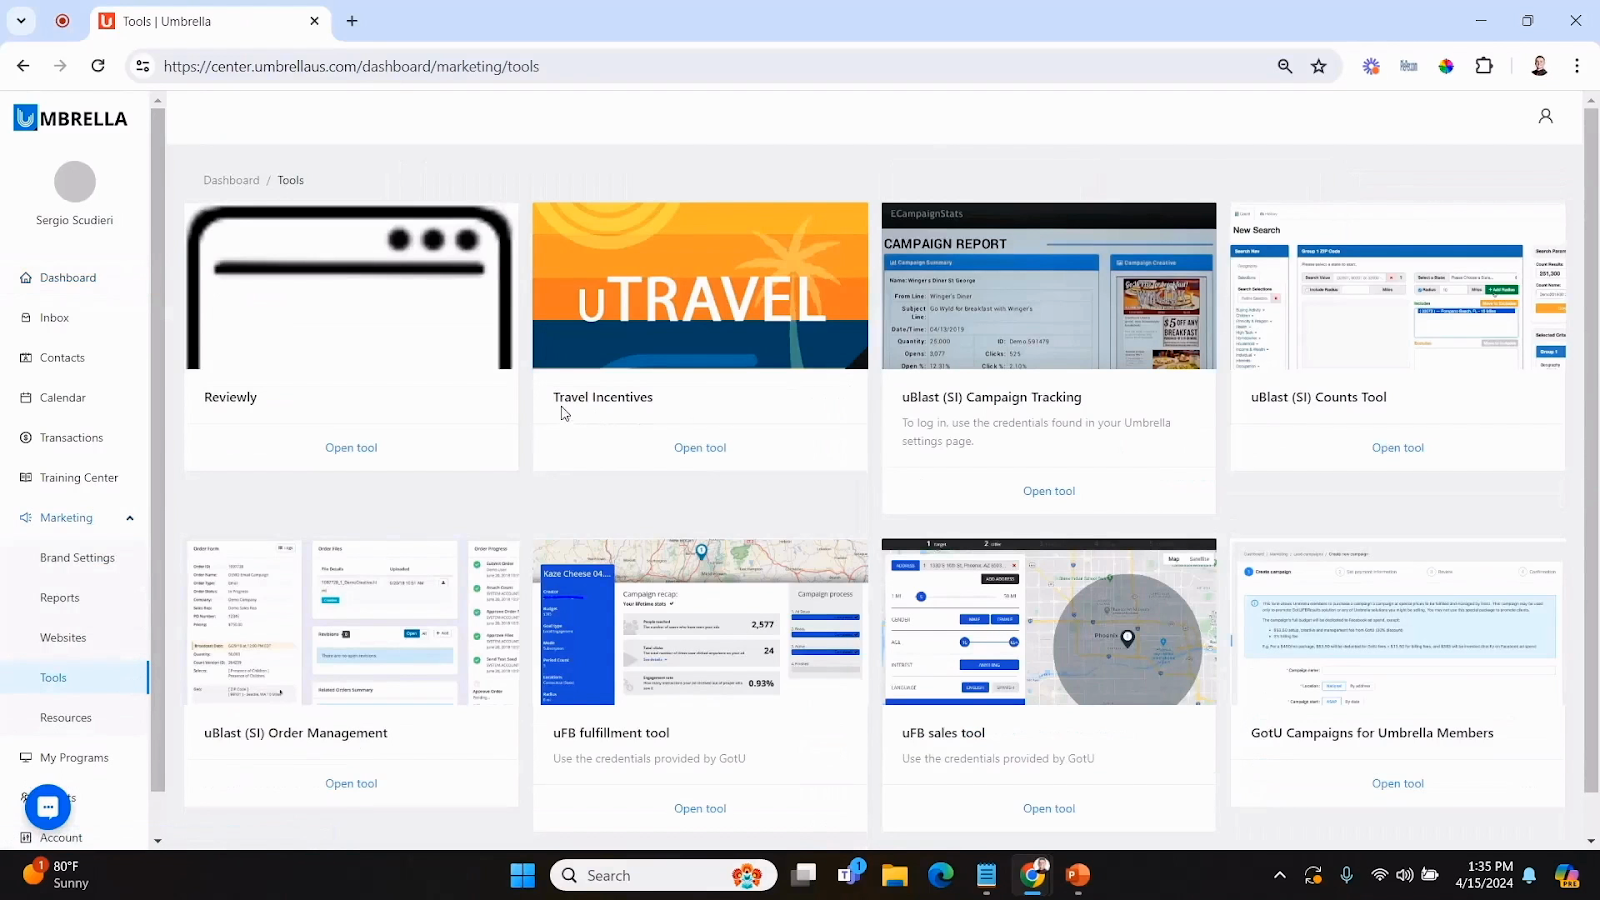
Task: Click the page vertical scrollbar
Action: tap(1591, 450)
